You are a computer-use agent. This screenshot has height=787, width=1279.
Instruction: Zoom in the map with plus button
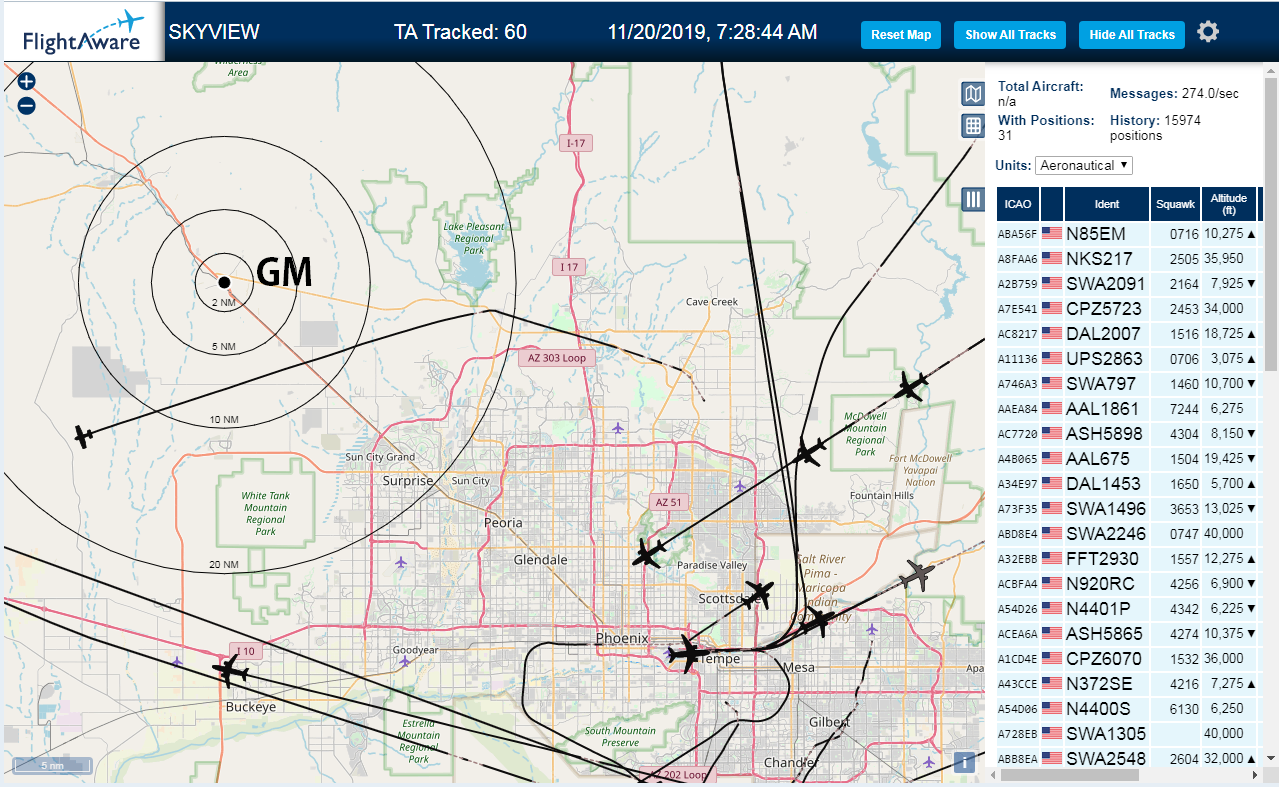point(27,82)
